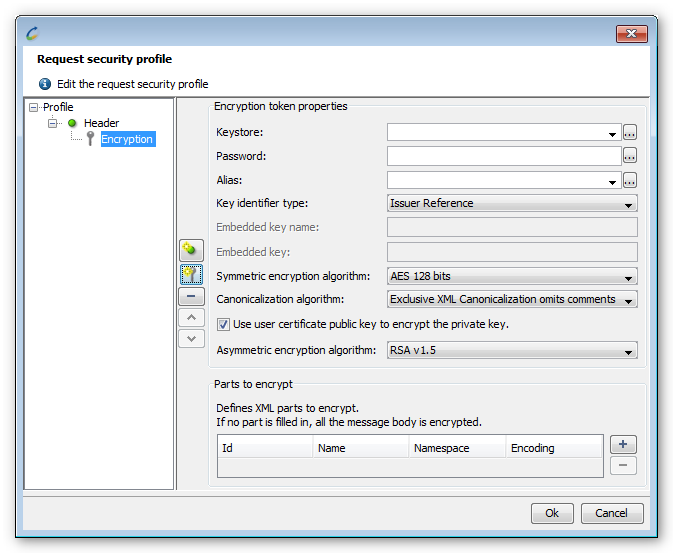Open Symmetric encryption algorithm dropdown
This screenshot has width=673, height=553.
click(512, 276)
